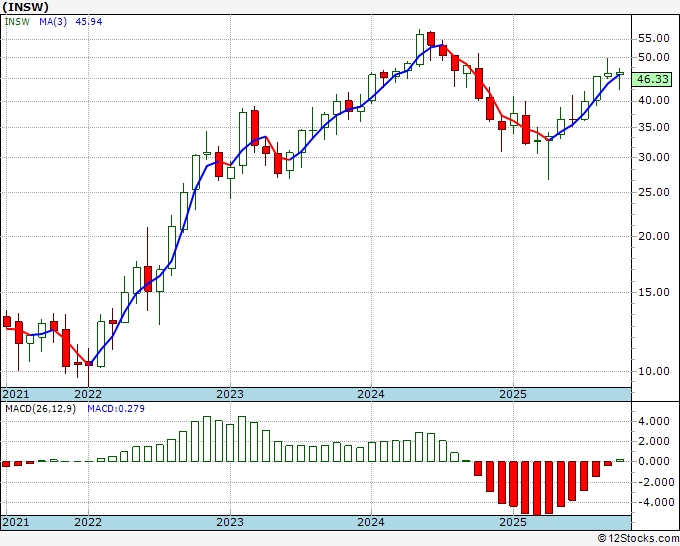Click the 2.000 MACD axis label
Viewport: 680px width, 546px height.
(656, 441)
